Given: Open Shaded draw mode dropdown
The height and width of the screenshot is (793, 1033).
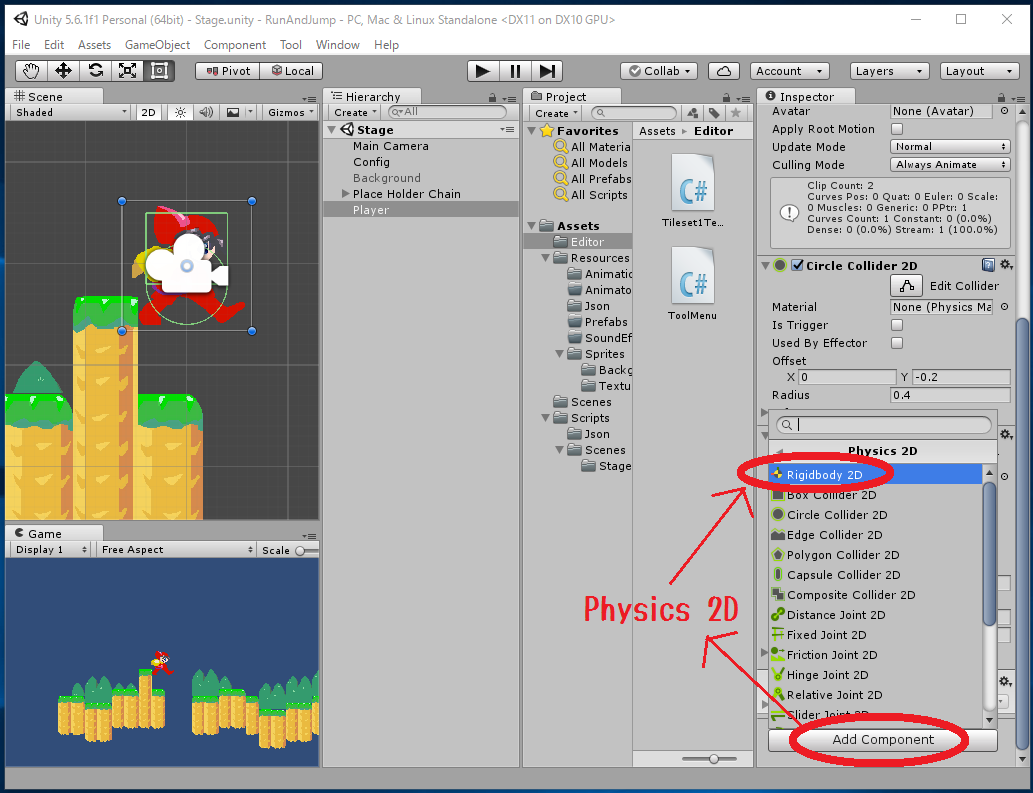Looking at the screenshot, I should click(70, 112).
